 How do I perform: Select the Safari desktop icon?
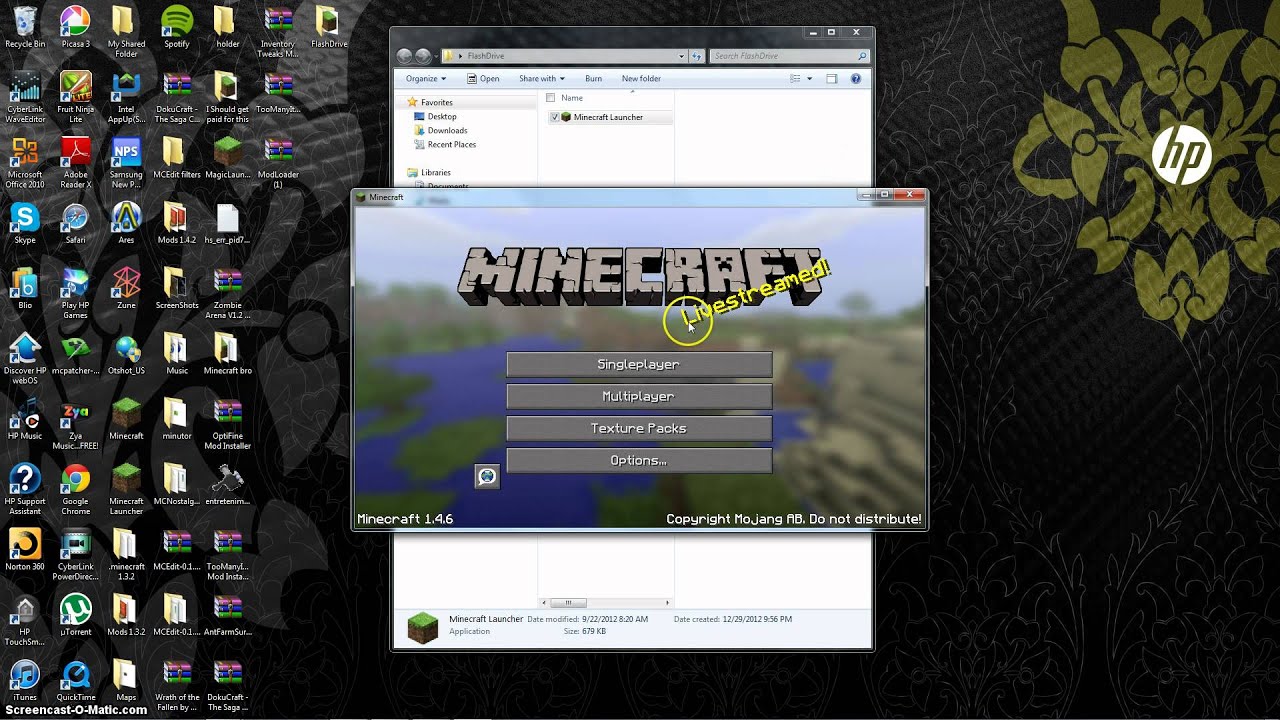[x=76, y=223]
